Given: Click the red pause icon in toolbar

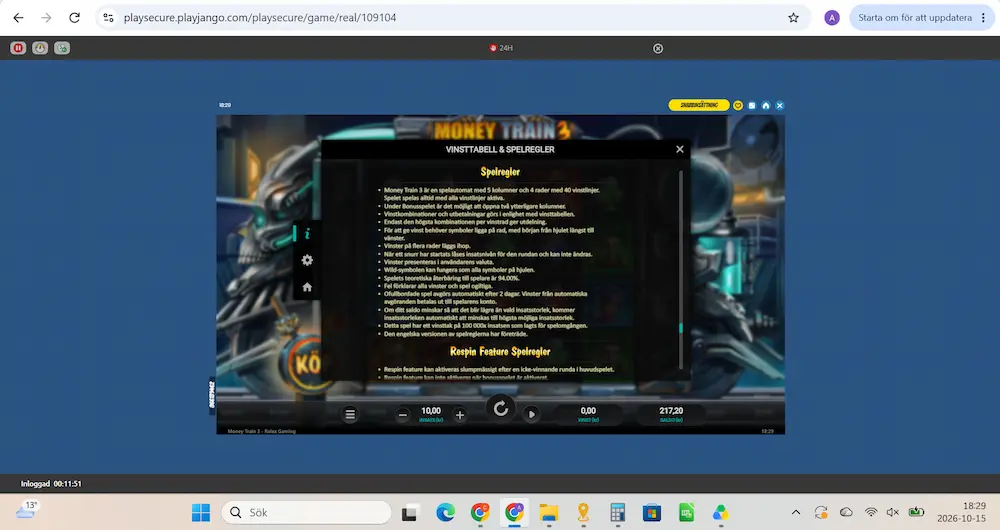Looking at the screenshot, I should pyautogui.click(x=18, y=48).
